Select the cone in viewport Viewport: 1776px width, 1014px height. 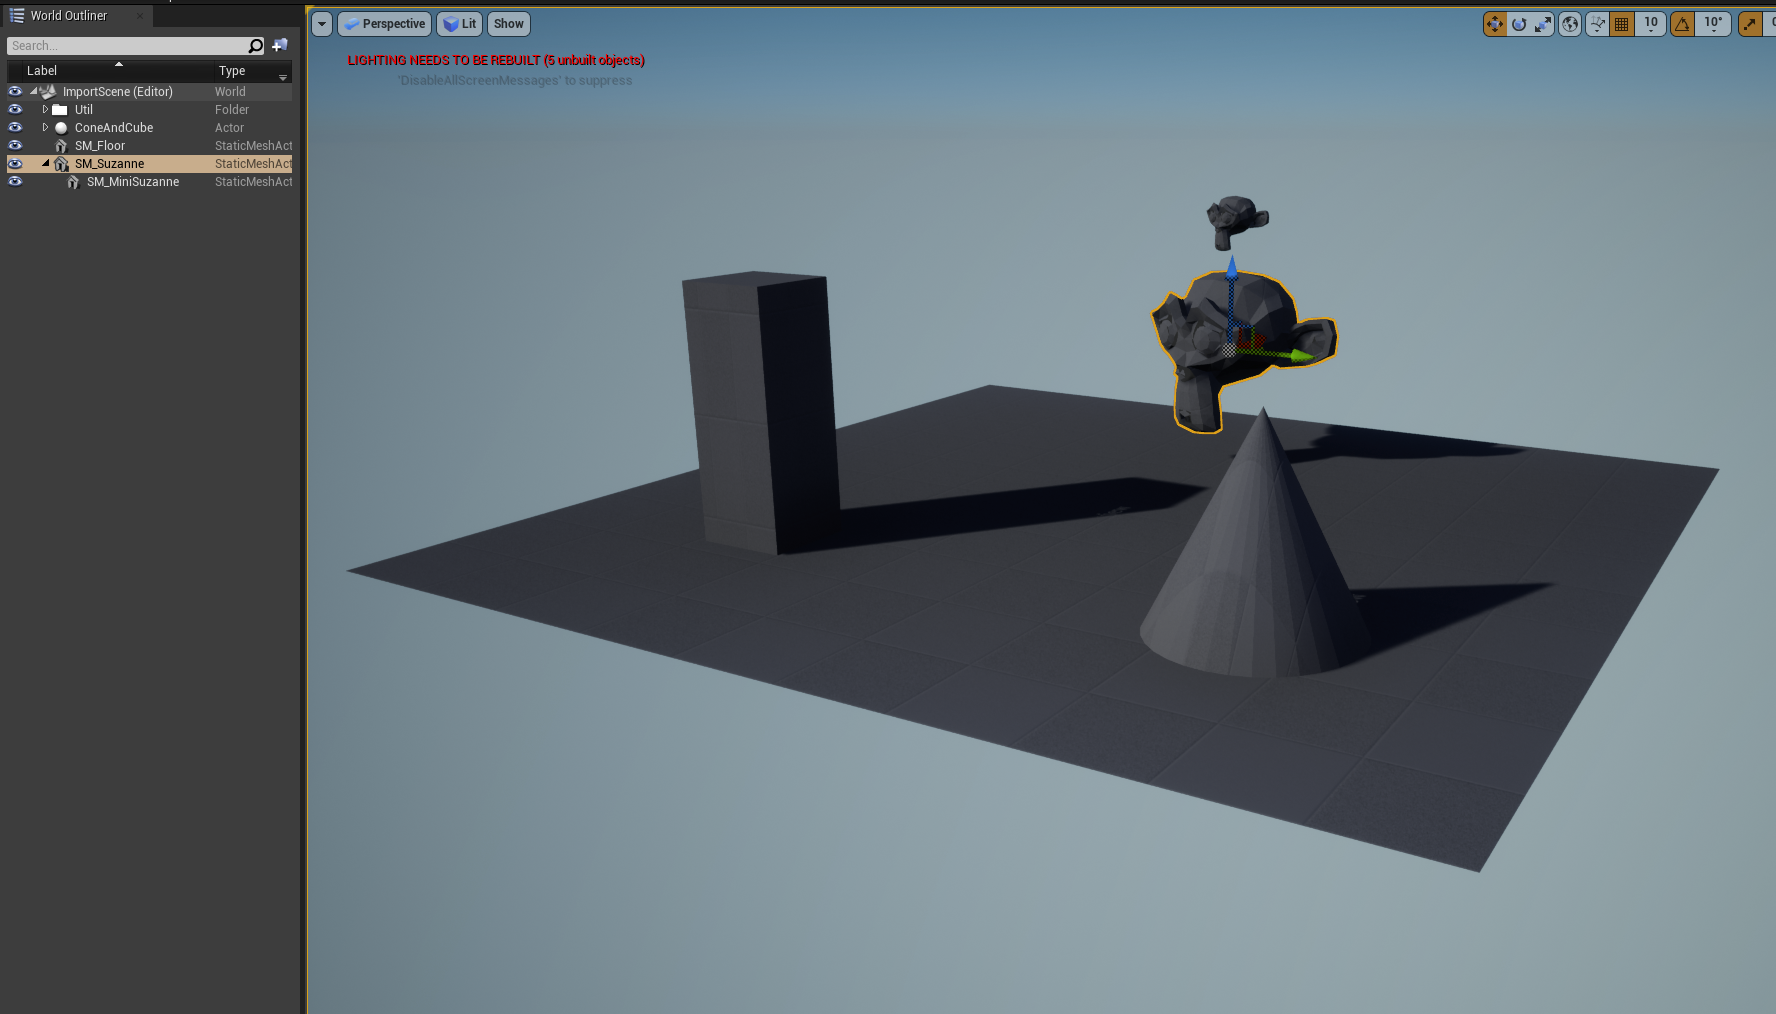1256,560
